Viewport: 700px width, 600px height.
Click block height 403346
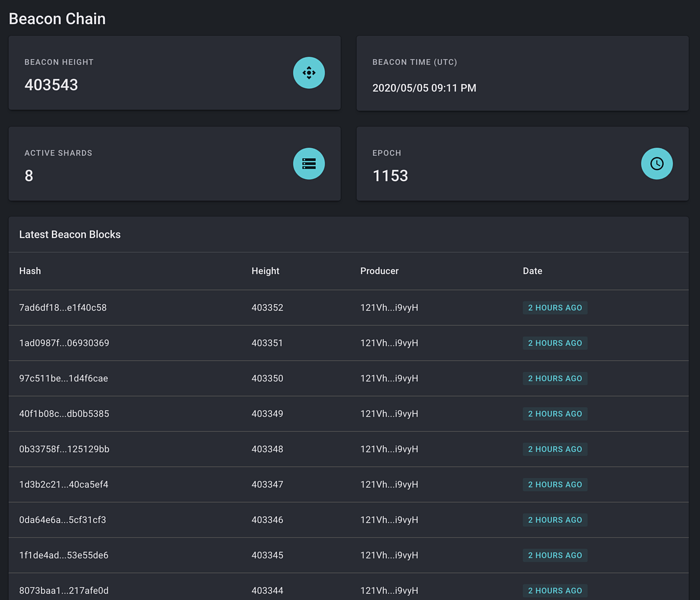[267, 520]
